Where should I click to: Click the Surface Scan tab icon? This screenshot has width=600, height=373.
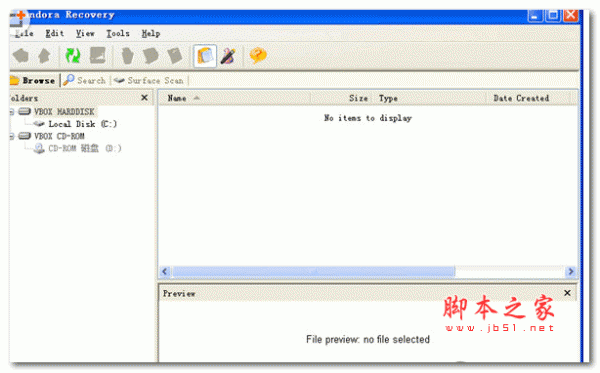(x=119, y=80)
